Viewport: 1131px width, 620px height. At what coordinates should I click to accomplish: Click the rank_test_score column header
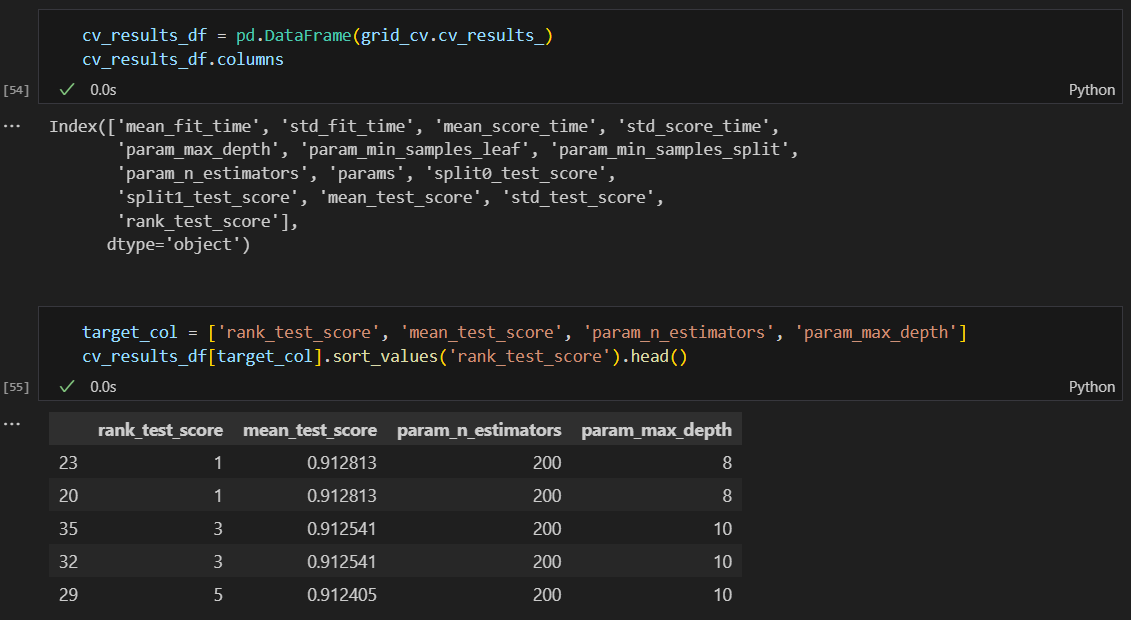point(160,430)
